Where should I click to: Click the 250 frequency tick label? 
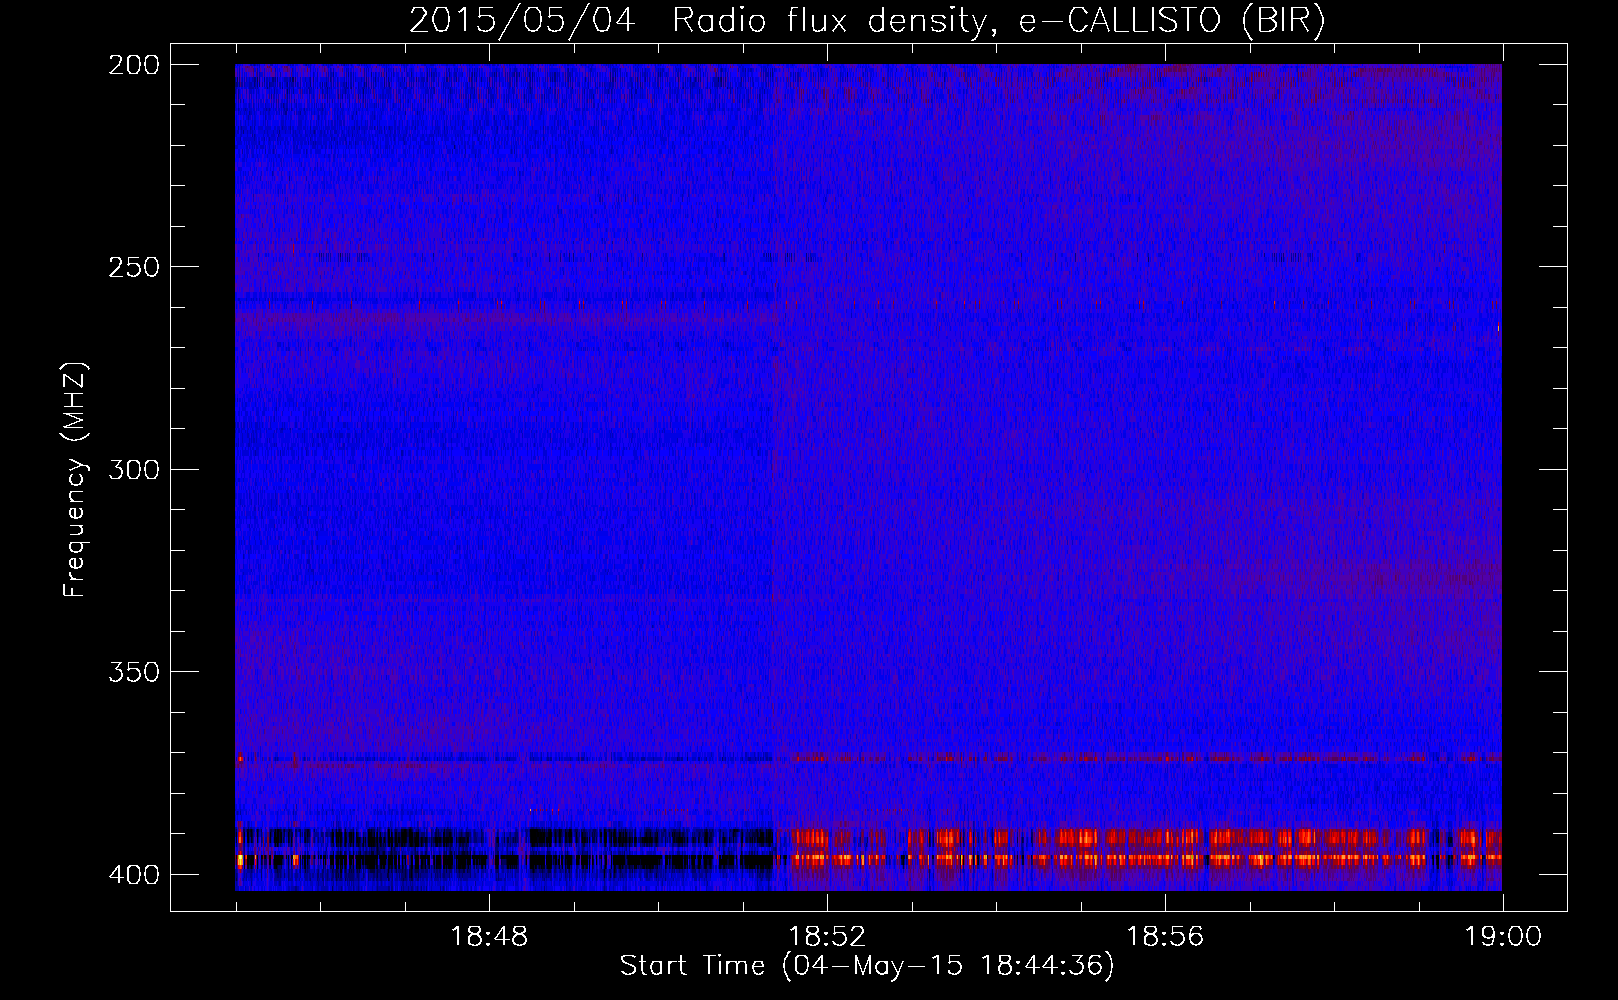point(133,267)
